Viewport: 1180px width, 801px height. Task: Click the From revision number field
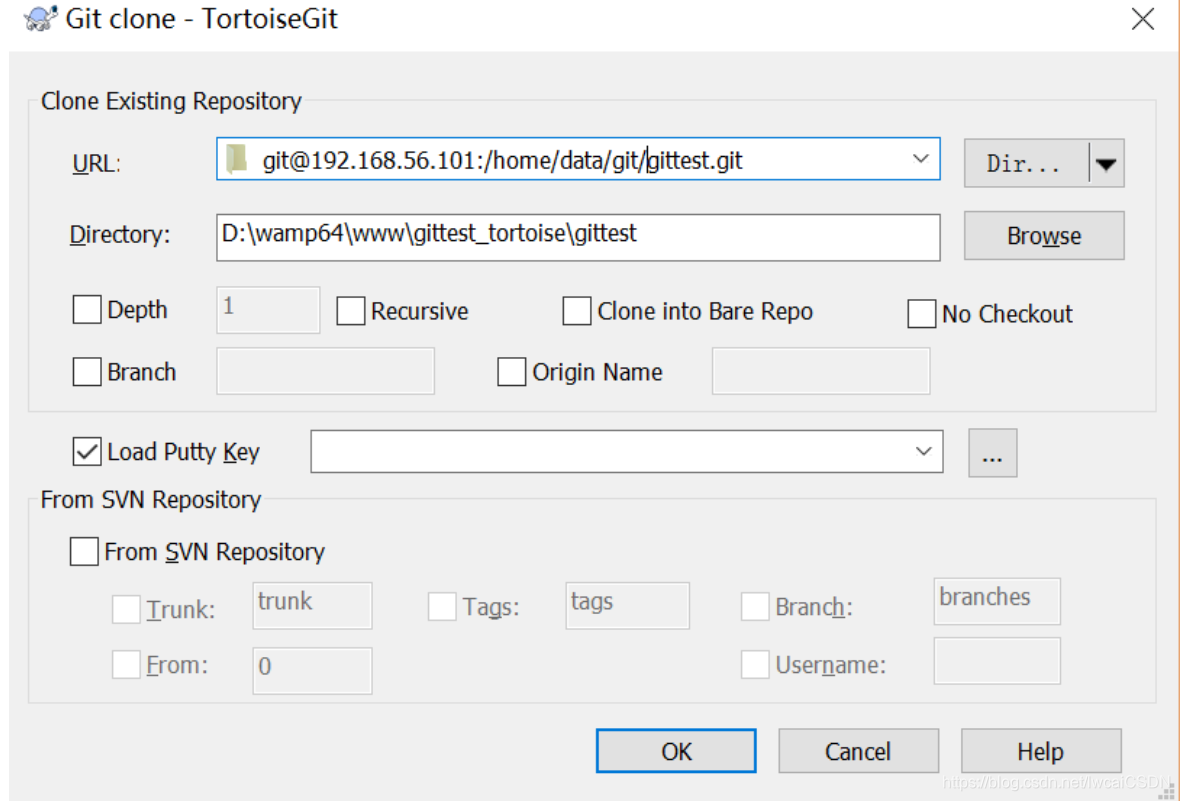click(312, 670)
